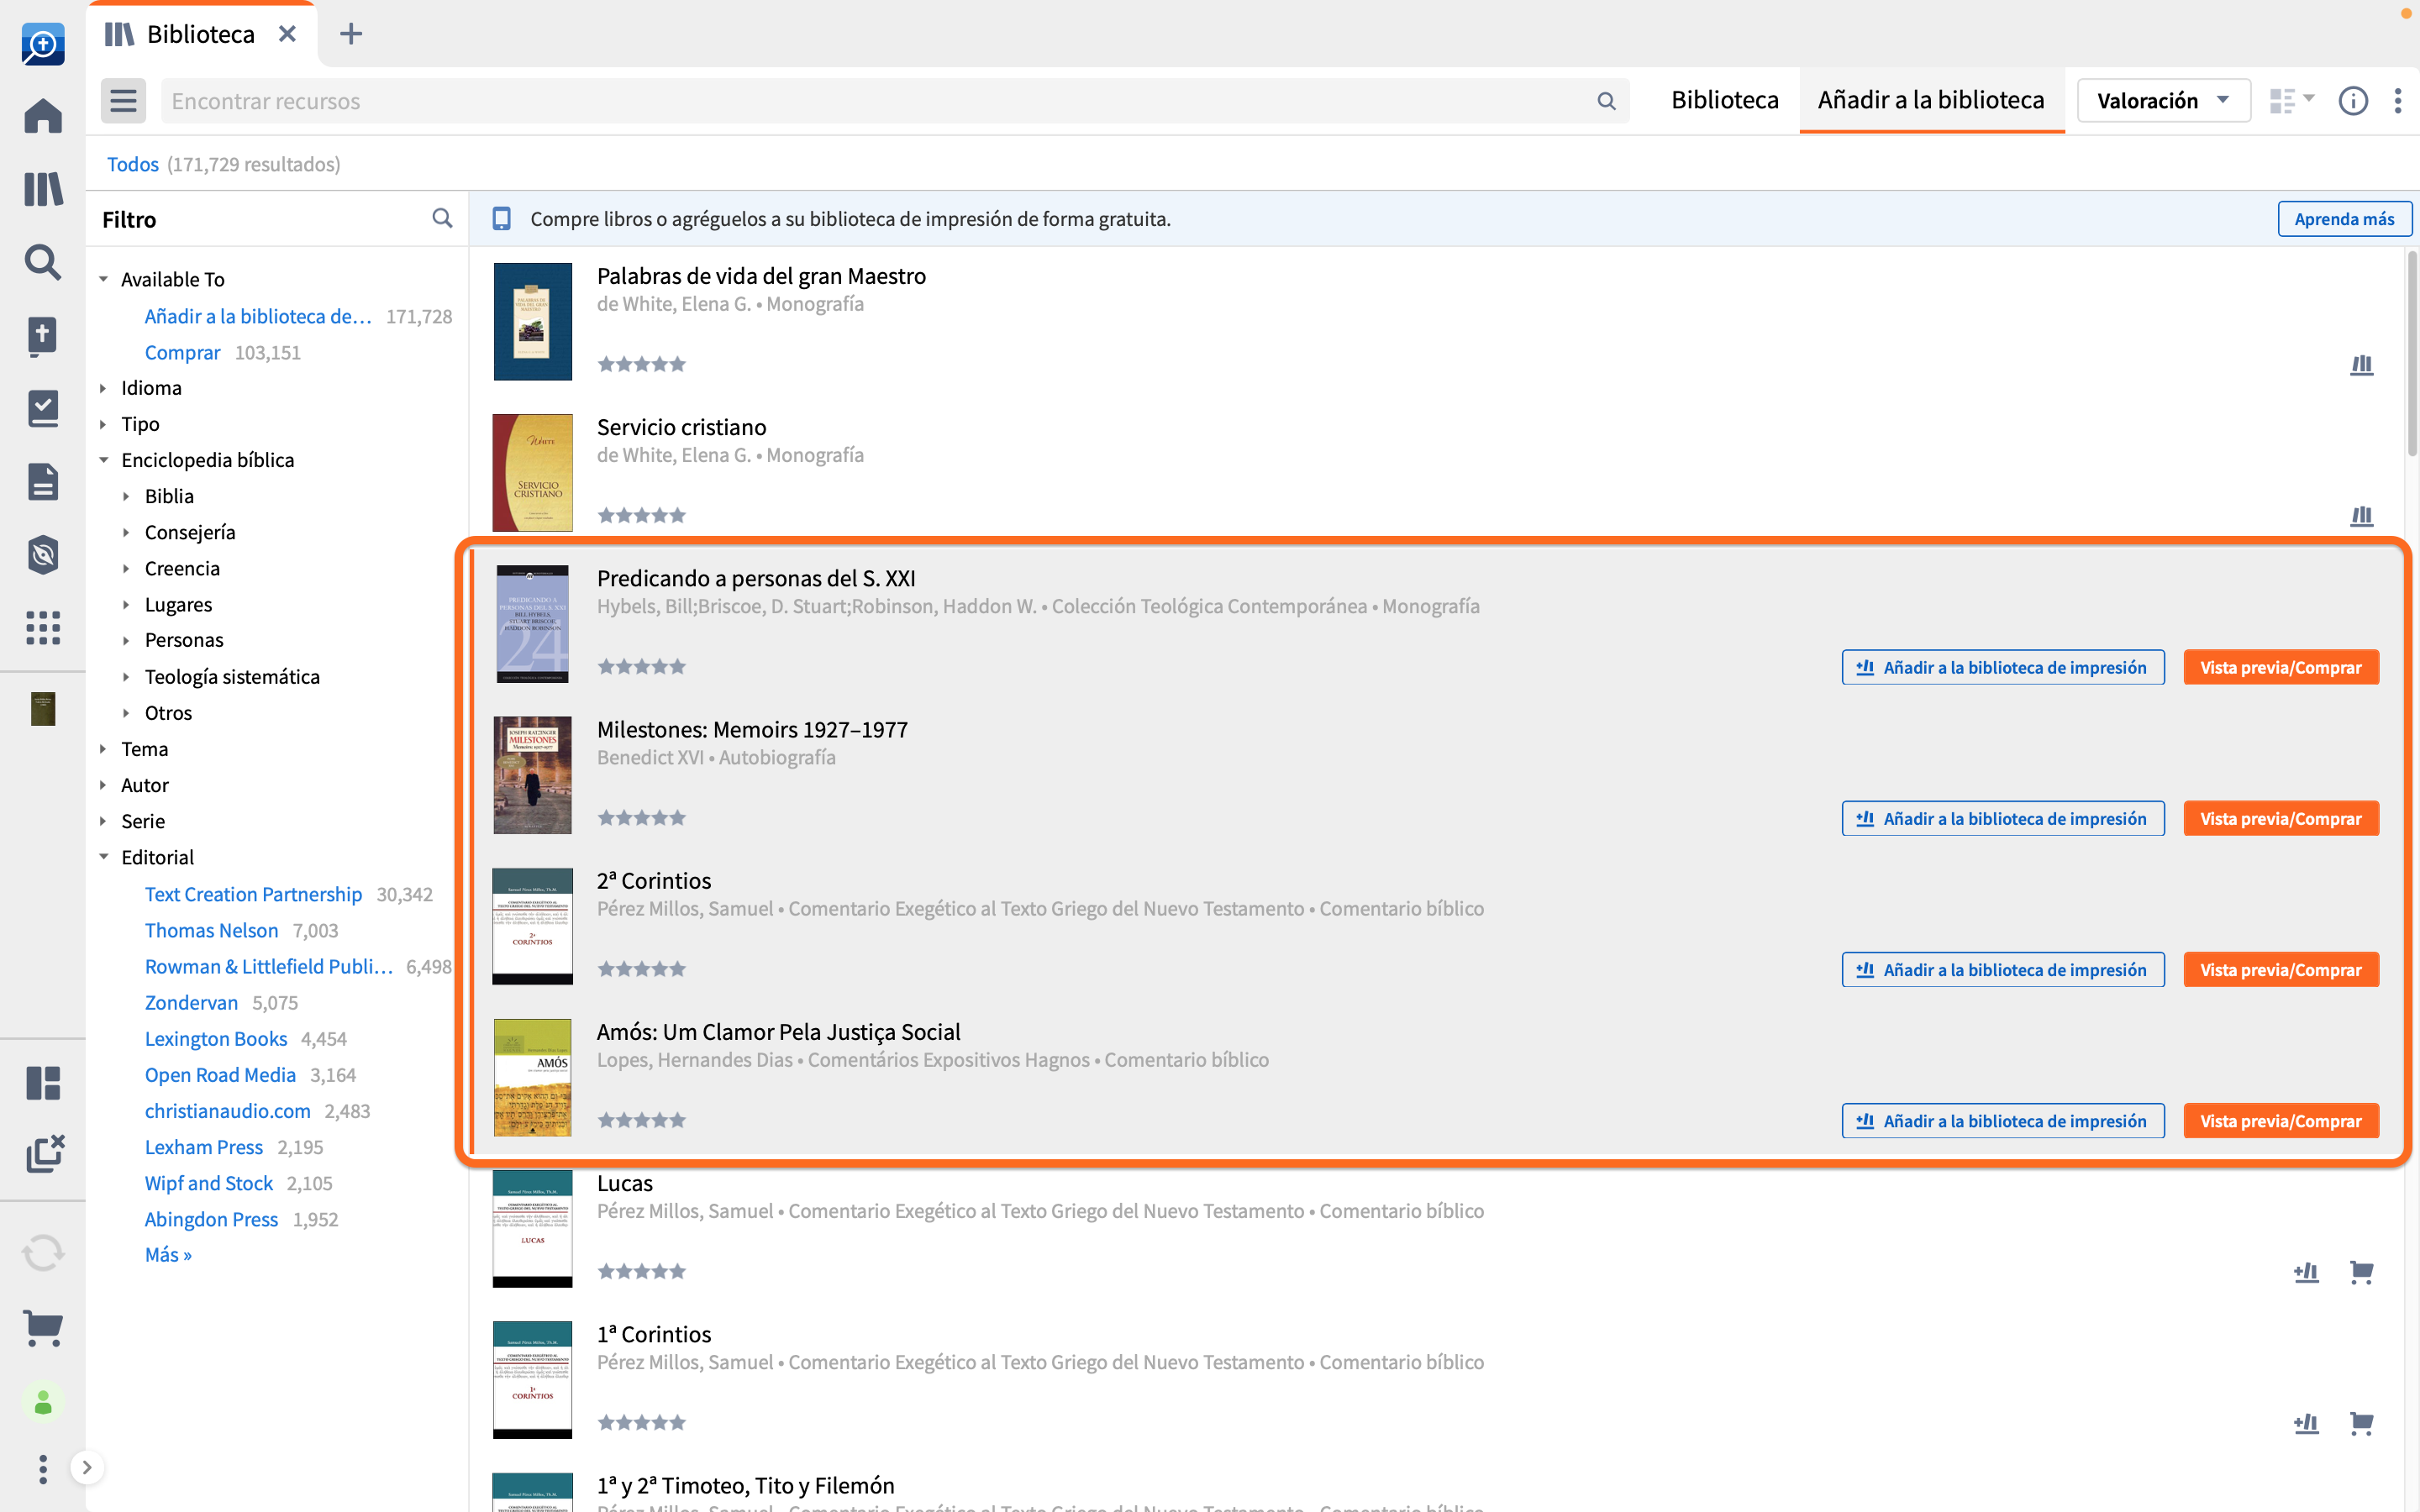
Task: Open the top-right vertical three-dot panel menu
Action: pos(2398,101)
